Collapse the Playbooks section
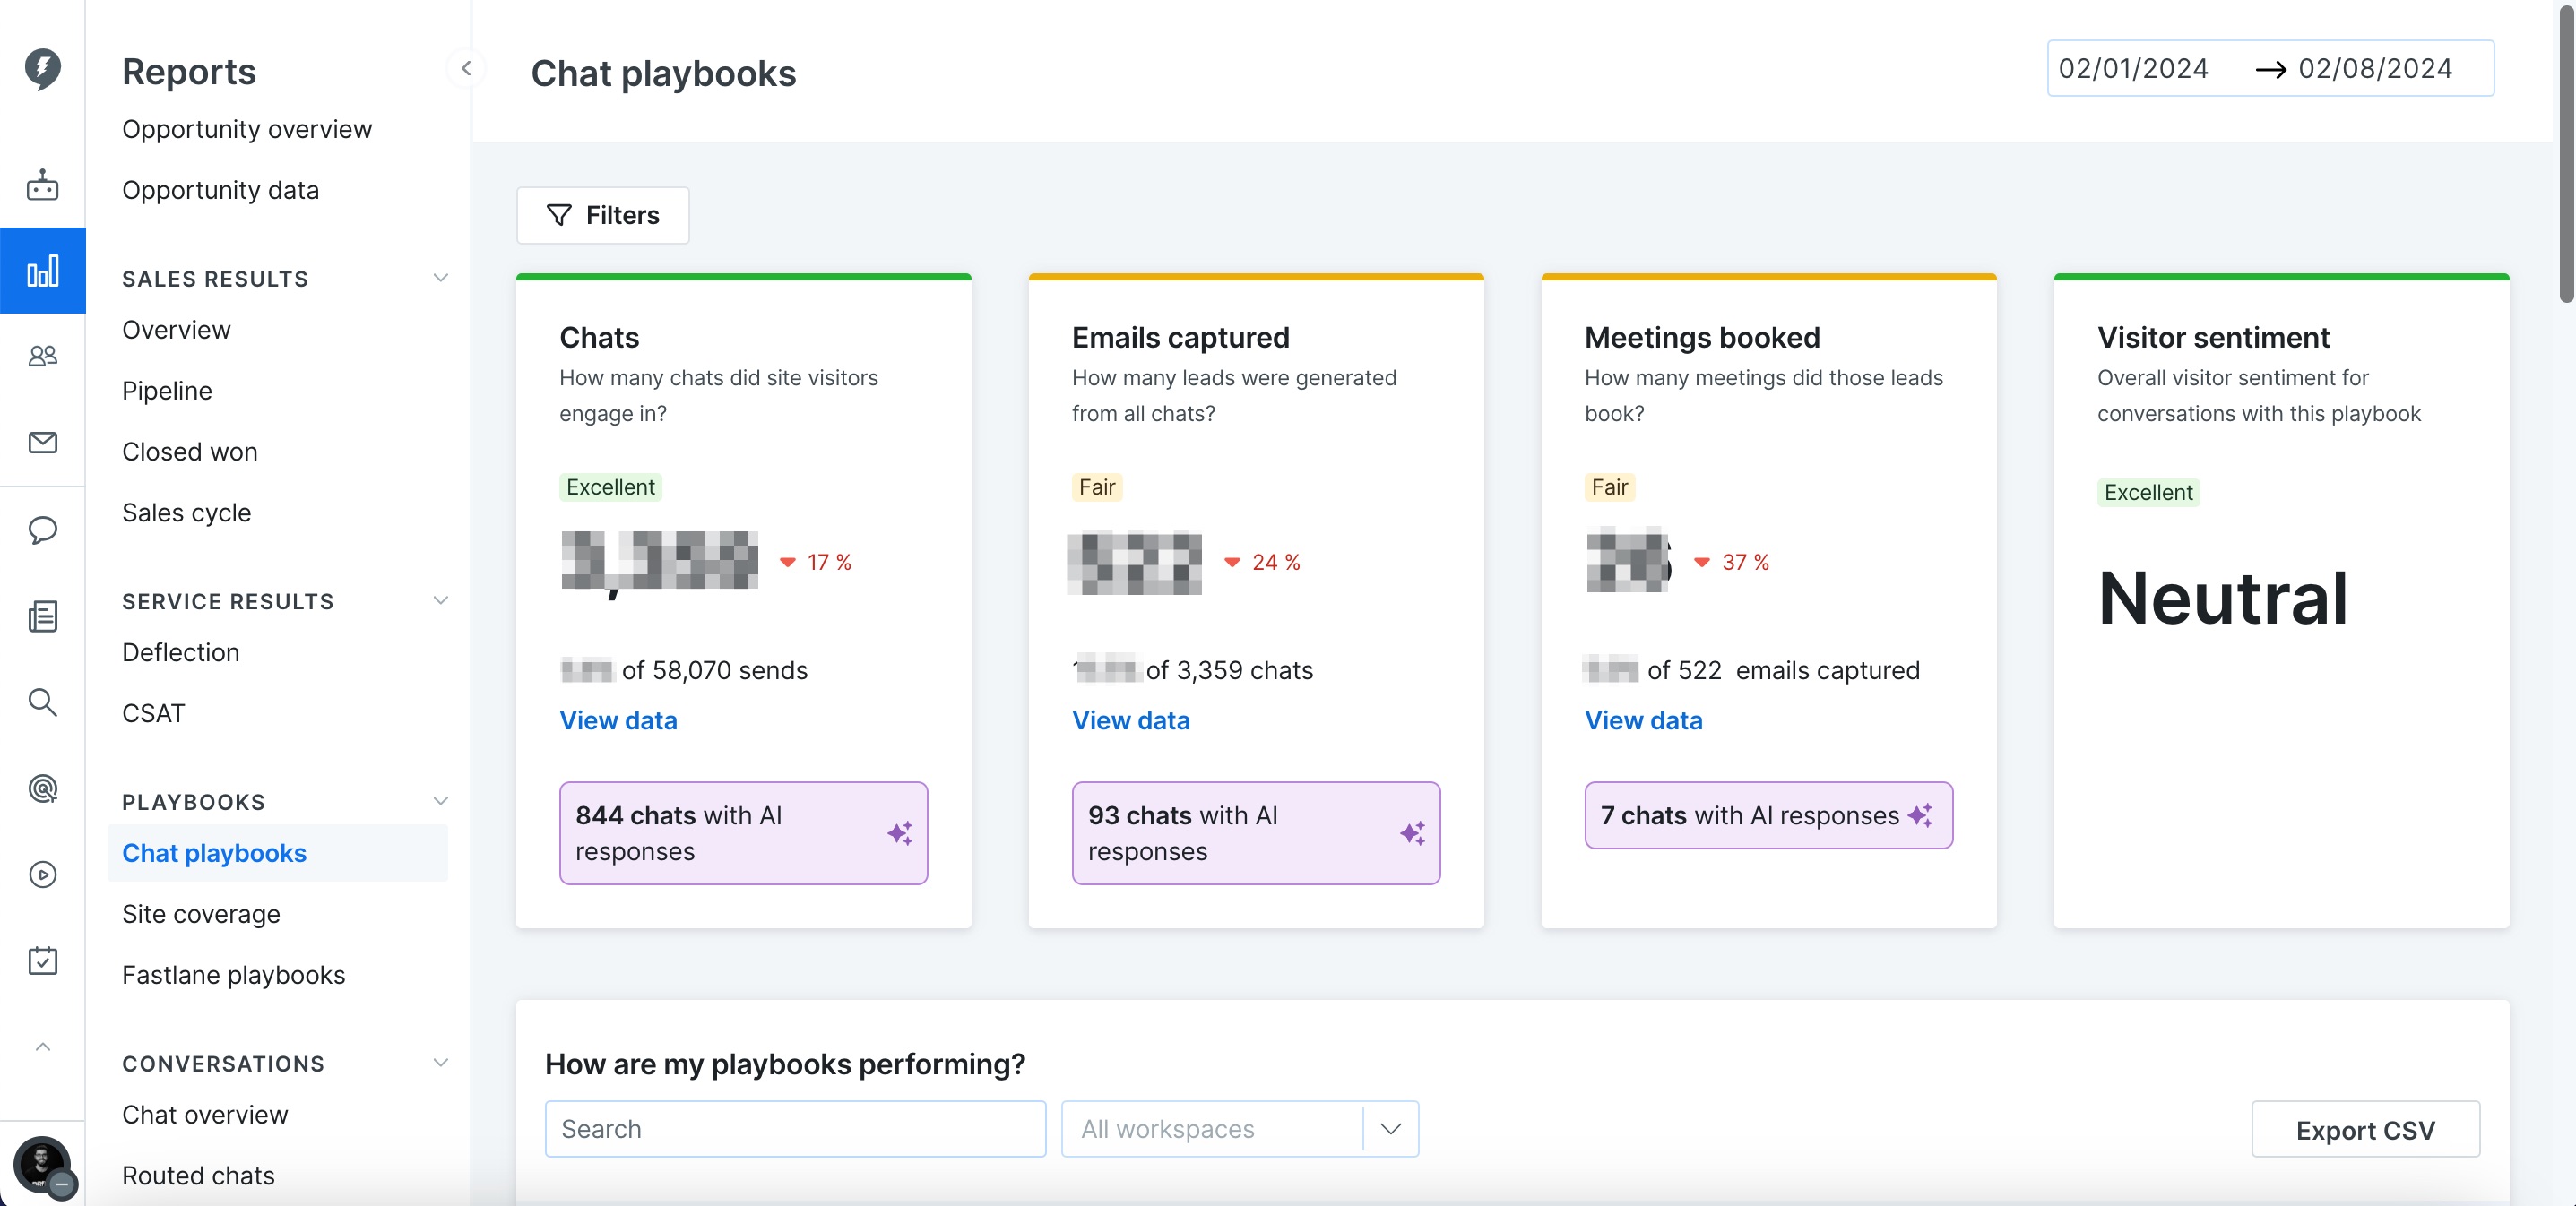Screen dimensions: 2576x1206 (x=440, y=801)
